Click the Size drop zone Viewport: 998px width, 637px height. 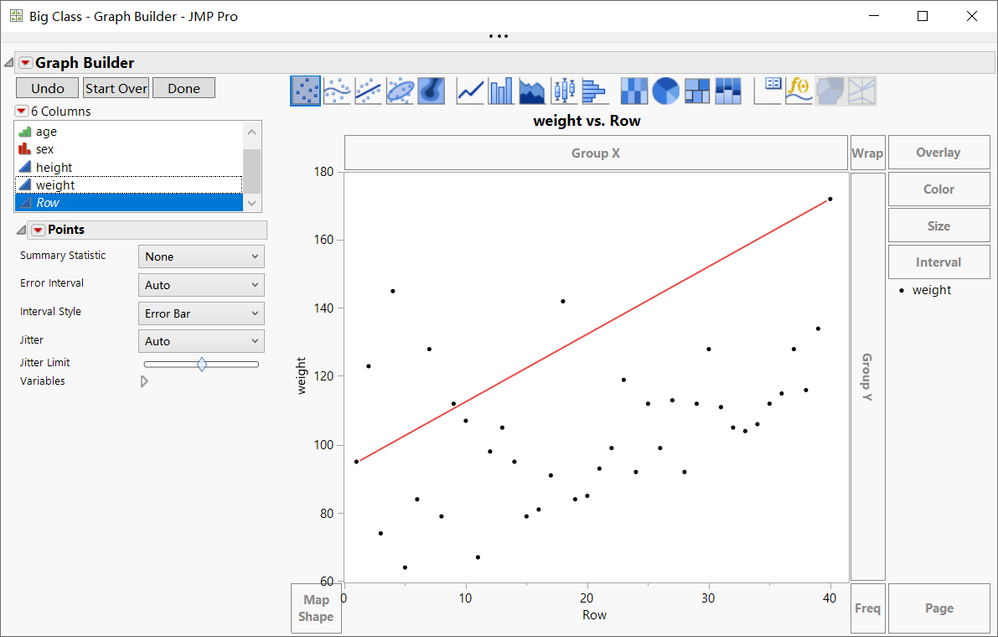(939, 226)
